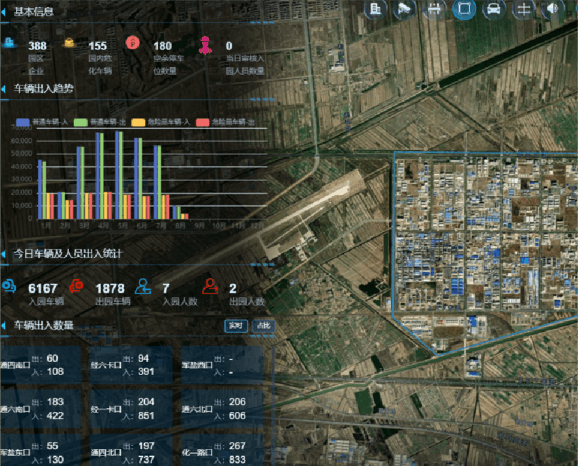Screen dimensions: 578x466
Task: Open 通六北口 gate count card
Action: pyautogui.click(x=222, y=408)
